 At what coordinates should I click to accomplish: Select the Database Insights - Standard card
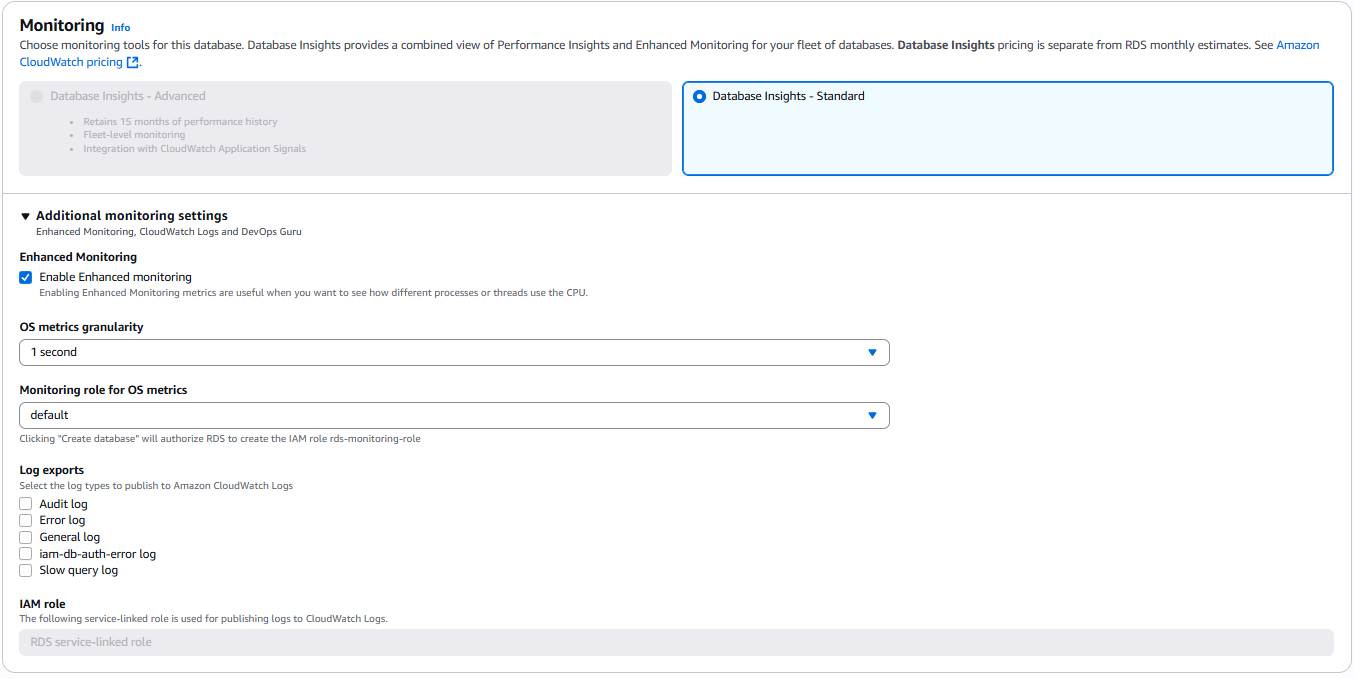pos(1007,128)
